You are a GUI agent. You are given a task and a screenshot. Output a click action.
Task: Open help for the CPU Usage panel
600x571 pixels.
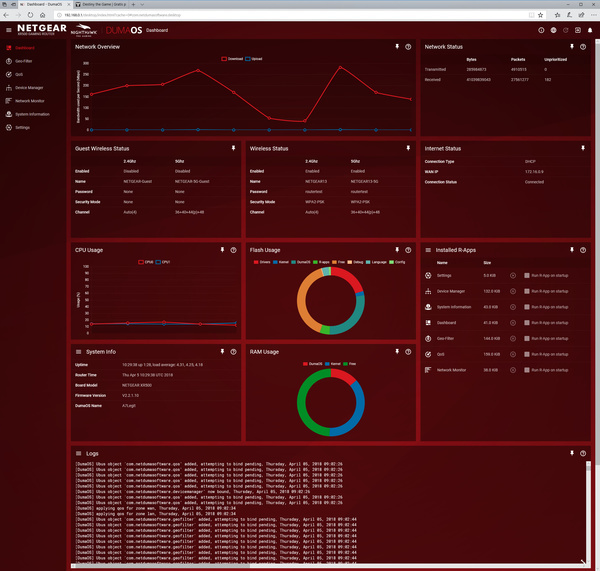pyautogui.click(x=233, y=250)
